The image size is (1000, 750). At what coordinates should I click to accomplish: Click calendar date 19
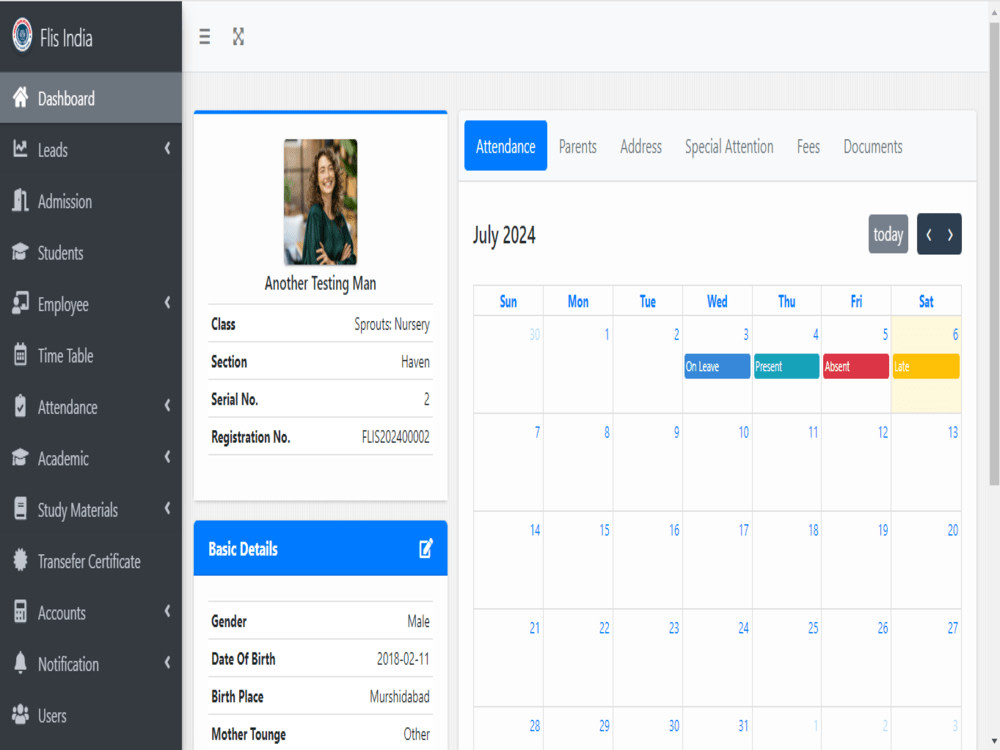(x=883, y=530)
